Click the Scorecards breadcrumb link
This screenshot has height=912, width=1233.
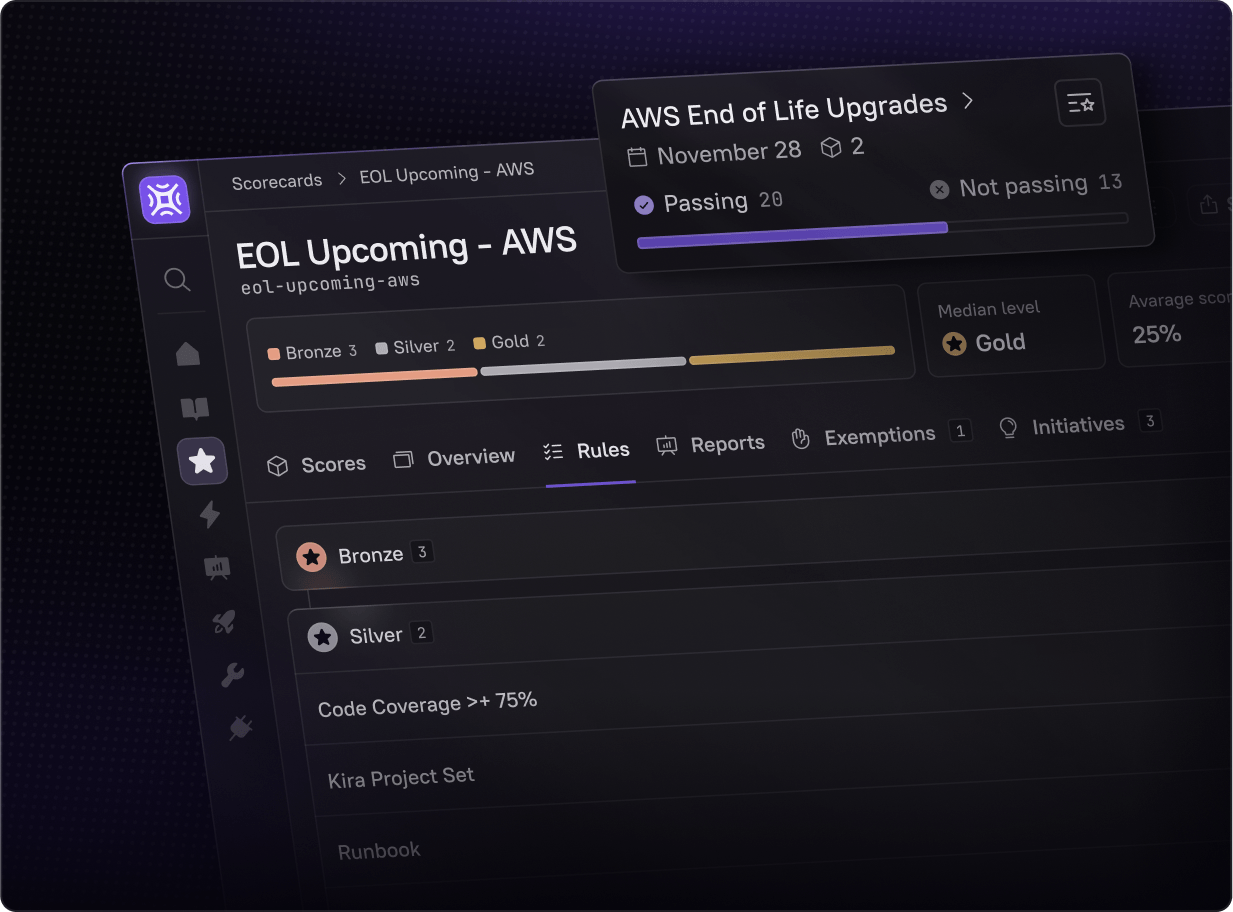click(x=277, y=182)
